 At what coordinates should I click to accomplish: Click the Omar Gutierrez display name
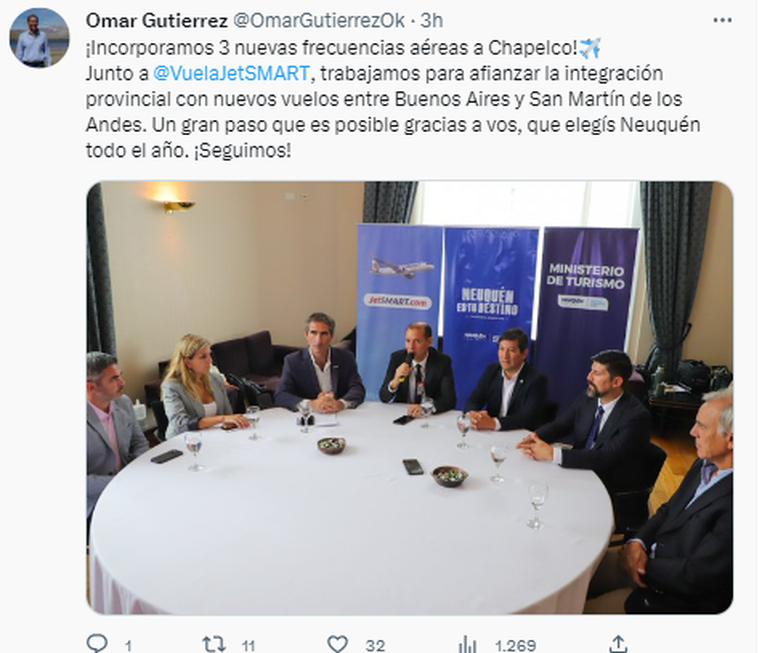(x=157, y=21)
